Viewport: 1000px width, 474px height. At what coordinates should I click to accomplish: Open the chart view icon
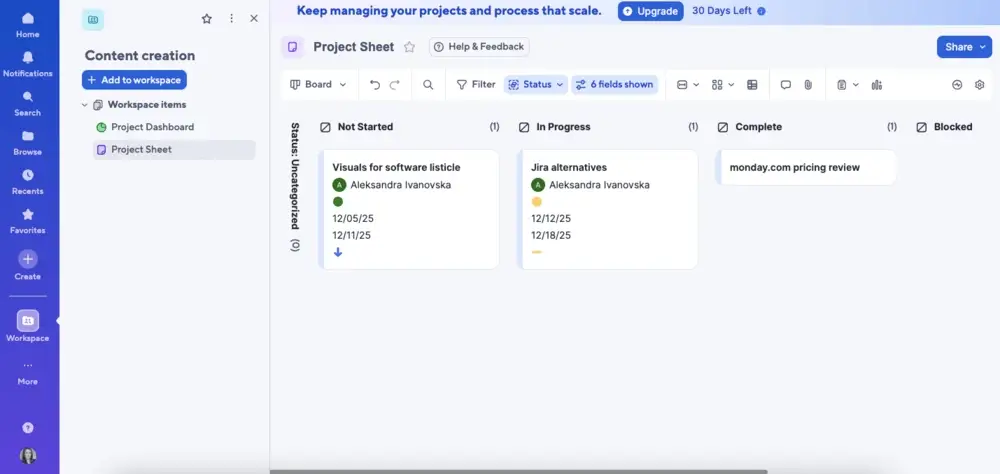877,85
